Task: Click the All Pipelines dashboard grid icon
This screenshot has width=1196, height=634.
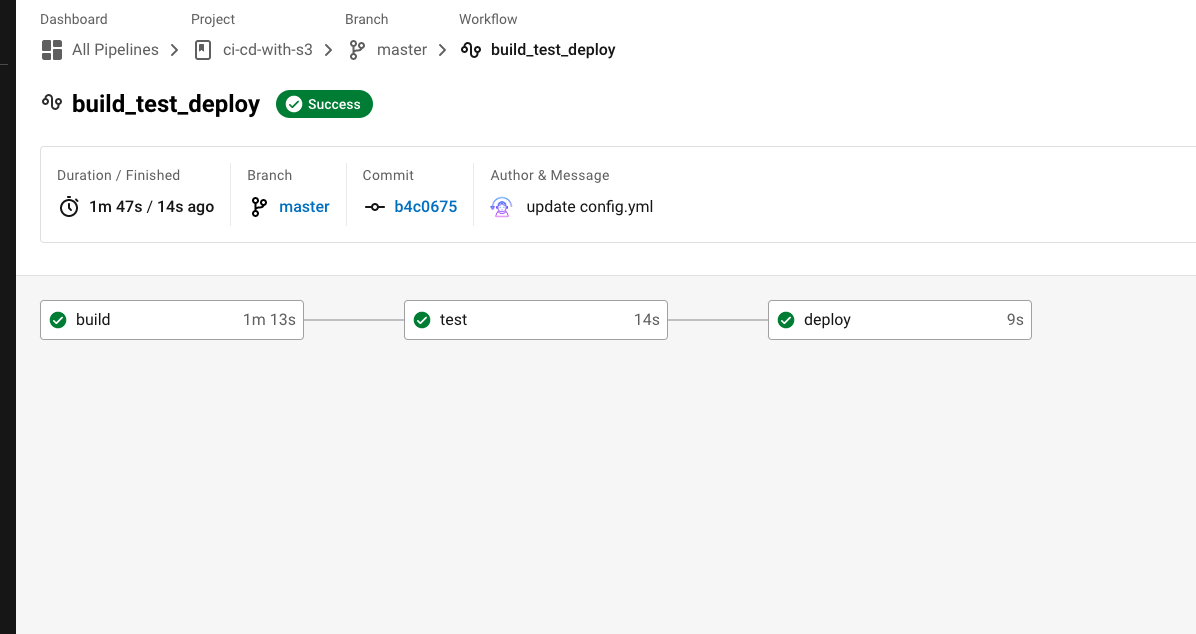Action: coord(52,50)
